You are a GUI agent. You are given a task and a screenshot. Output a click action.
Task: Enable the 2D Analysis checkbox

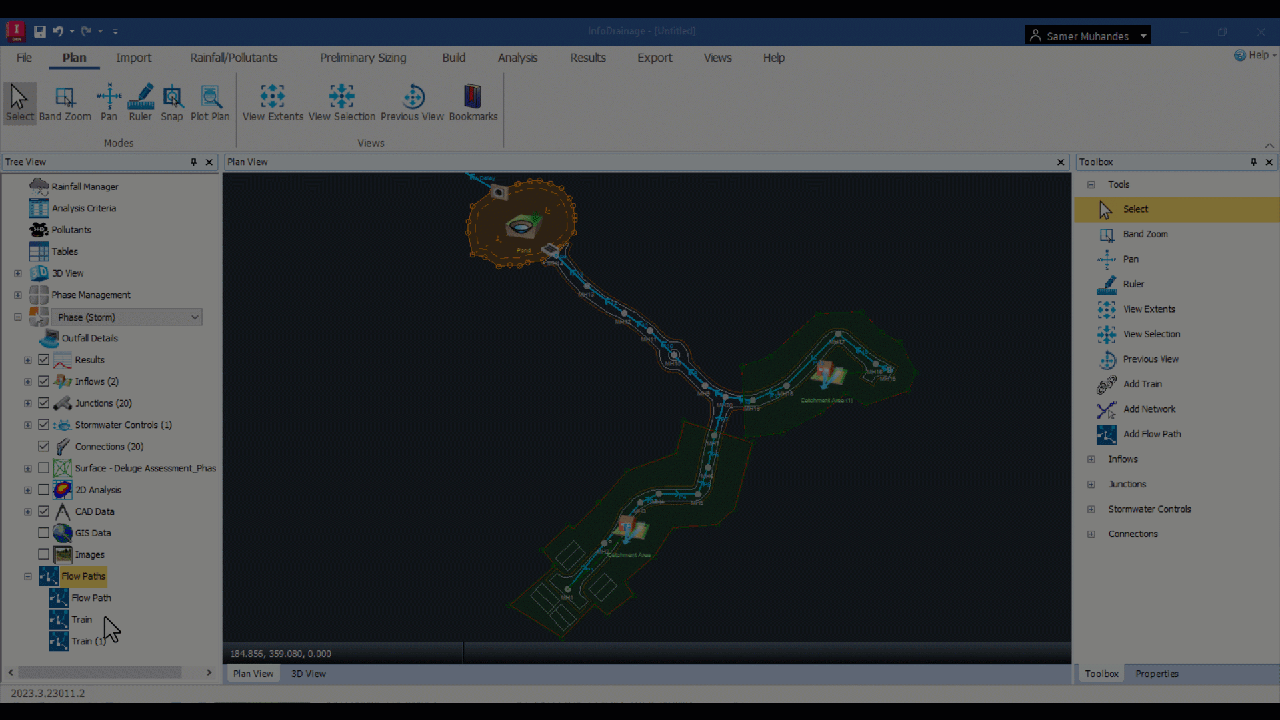43,490
